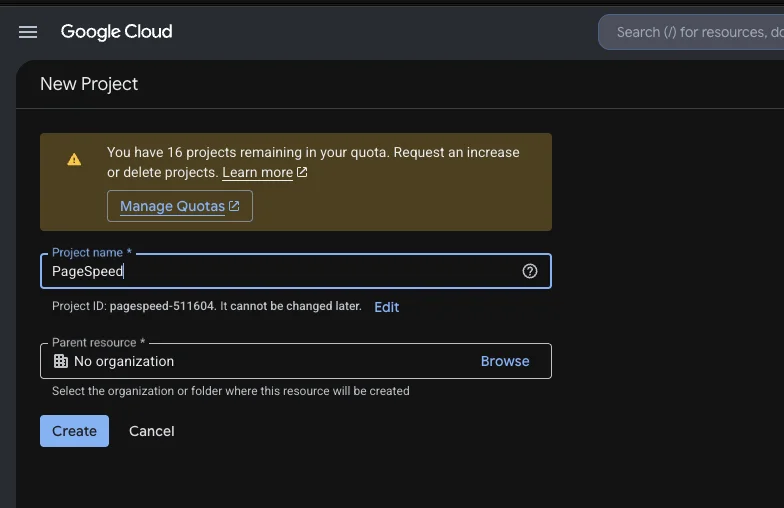
Task: Open the Project name help icon
Action: [530, 271]
